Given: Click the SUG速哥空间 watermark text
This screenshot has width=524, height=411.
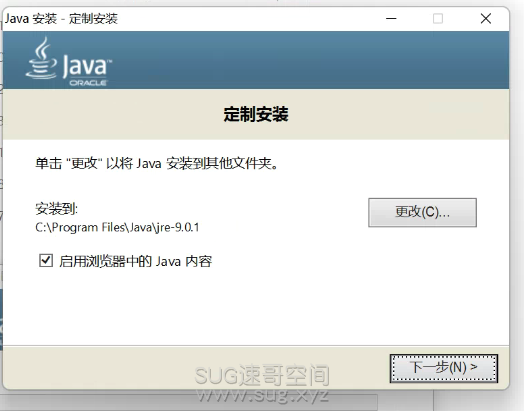Looking at the screenshot, I should click(x=262, y=375).
